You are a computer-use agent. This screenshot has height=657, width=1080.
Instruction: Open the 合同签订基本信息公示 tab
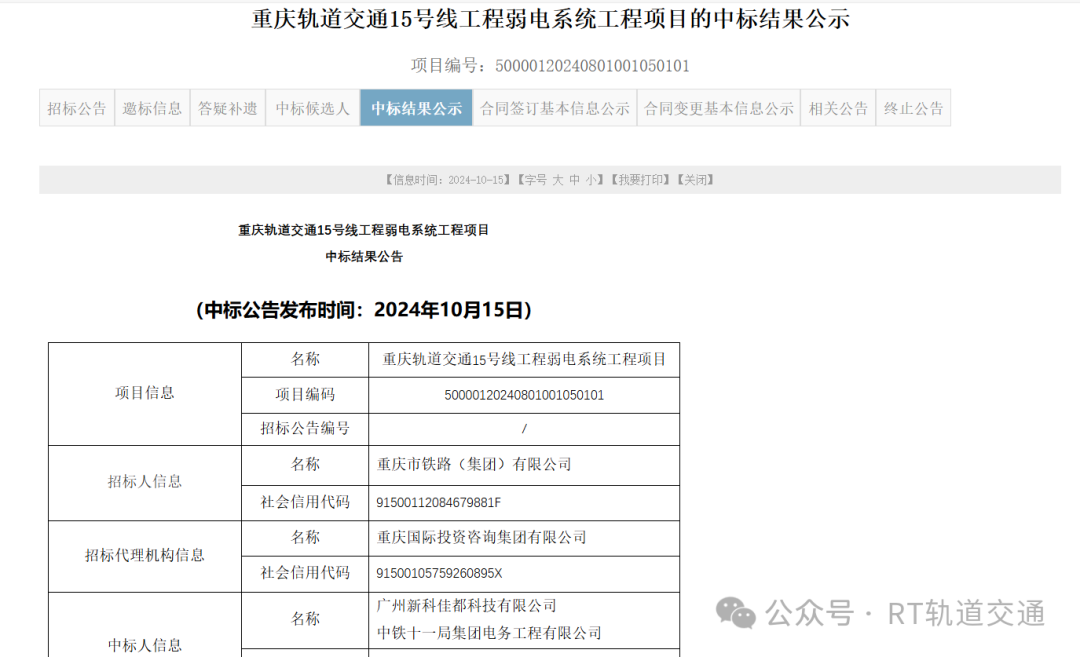tap(554, 107)
